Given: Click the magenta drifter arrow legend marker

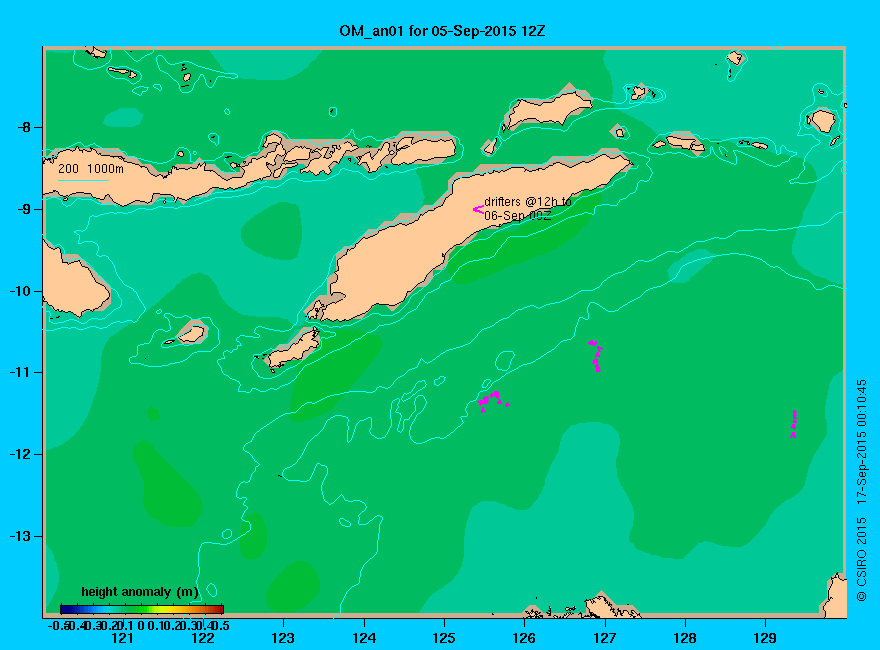Looking at the screenshot, I should click(478, 209).
